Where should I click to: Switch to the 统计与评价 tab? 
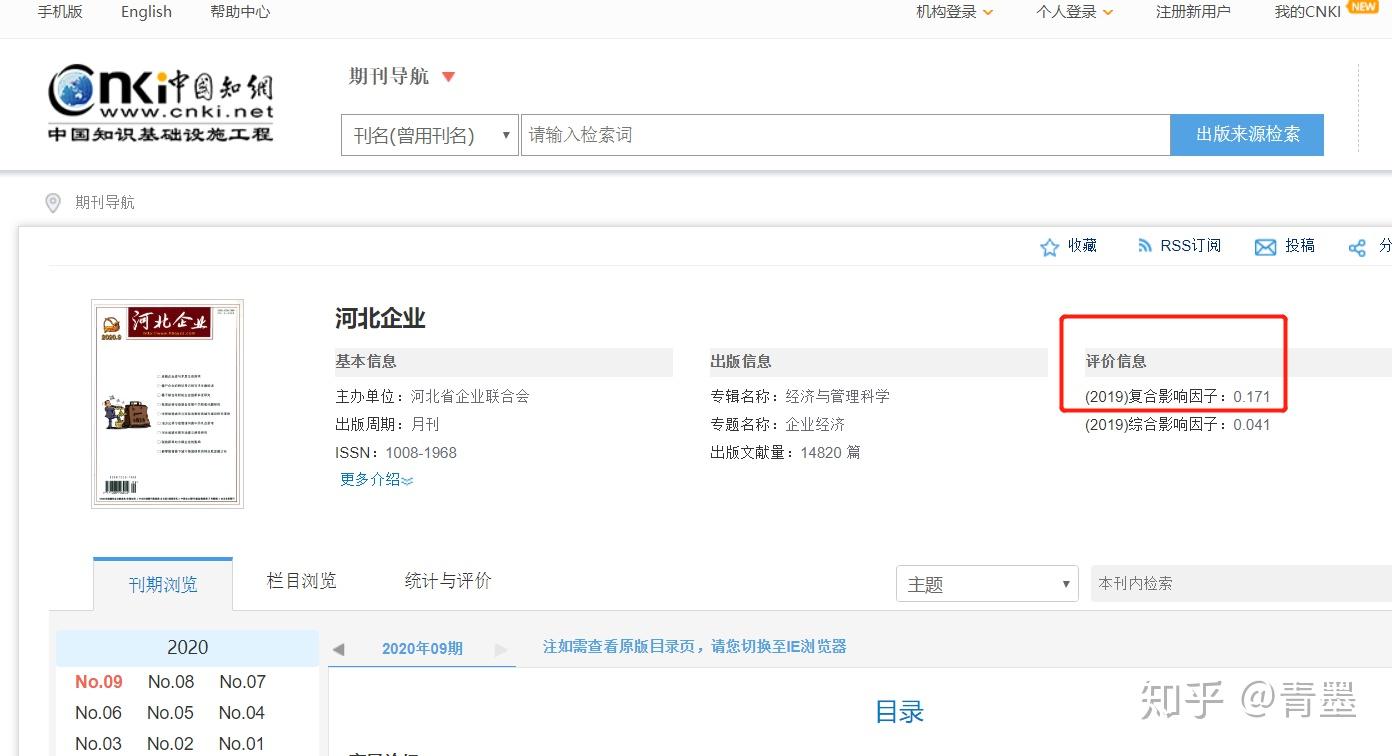[x=448, y=581]
